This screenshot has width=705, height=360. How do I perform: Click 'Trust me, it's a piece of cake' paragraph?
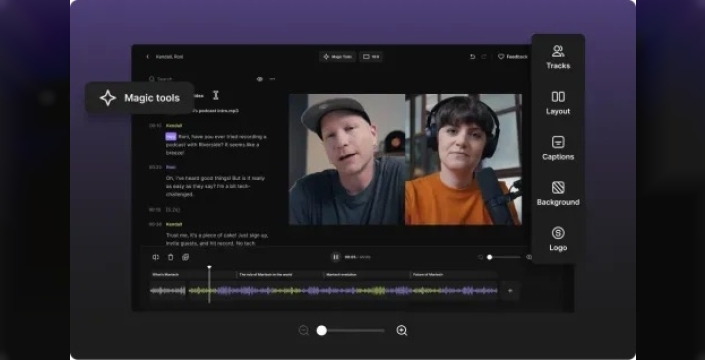[217, 239]
